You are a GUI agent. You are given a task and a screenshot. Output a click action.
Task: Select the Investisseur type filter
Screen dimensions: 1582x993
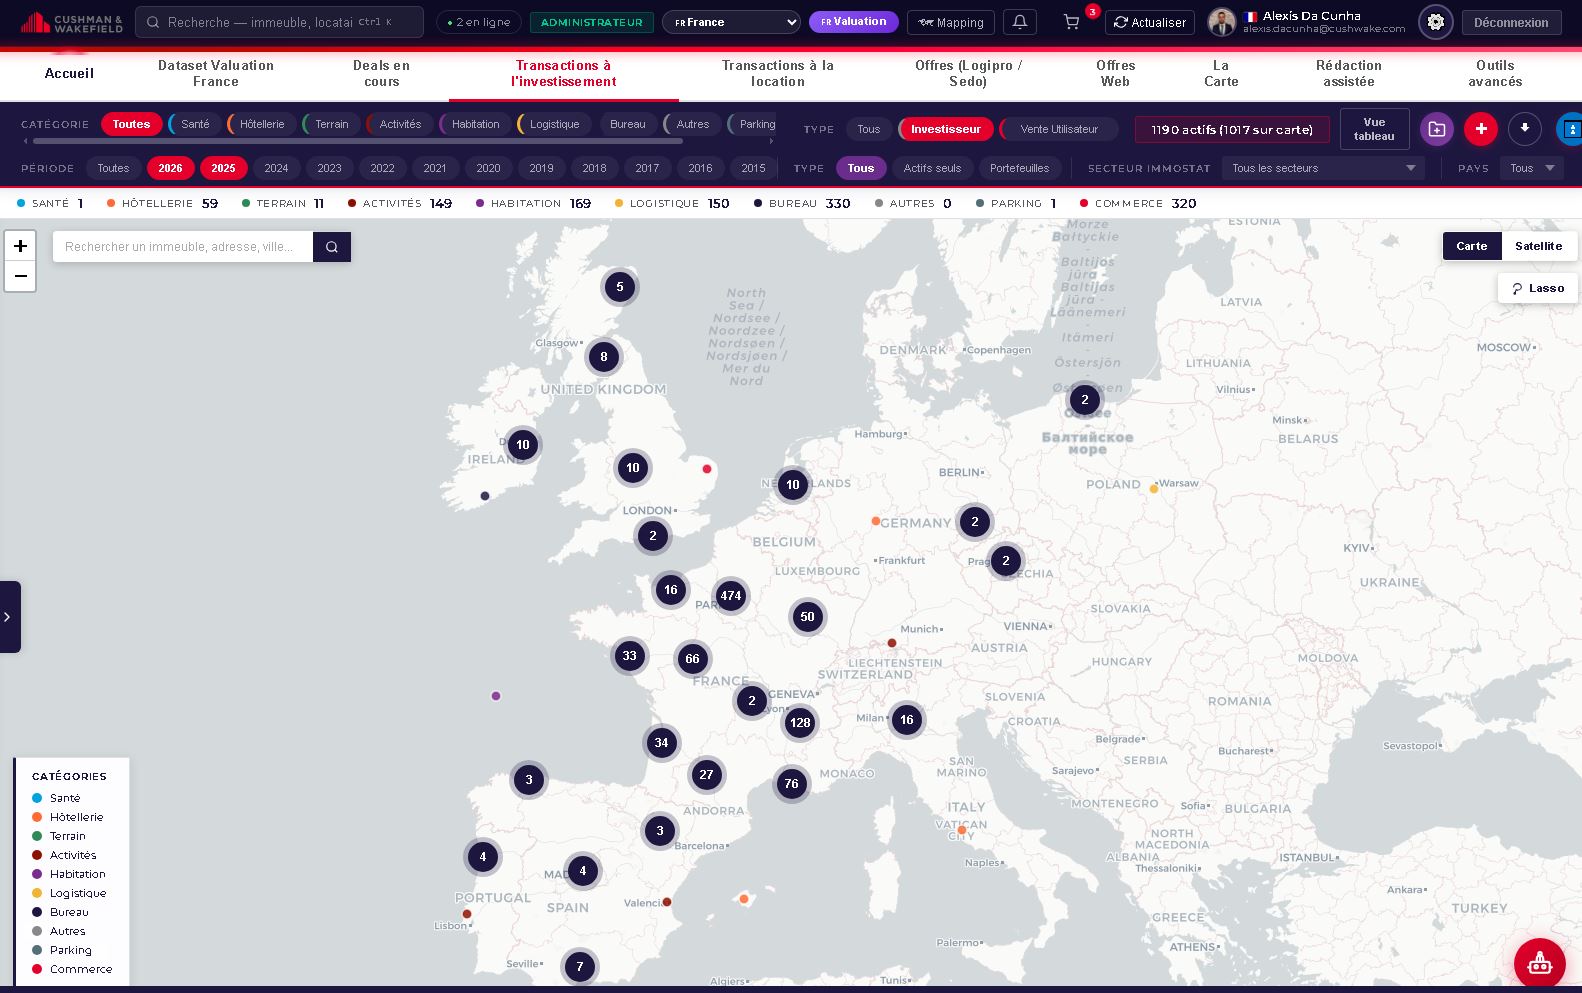pos(945,129)
